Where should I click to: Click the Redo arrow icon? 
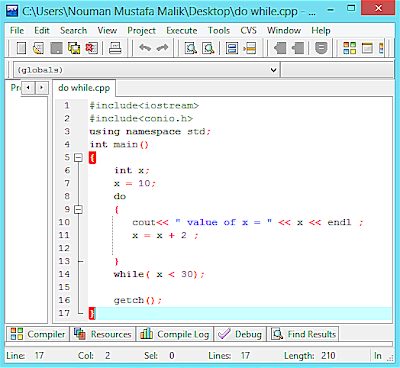coord(162,48)
